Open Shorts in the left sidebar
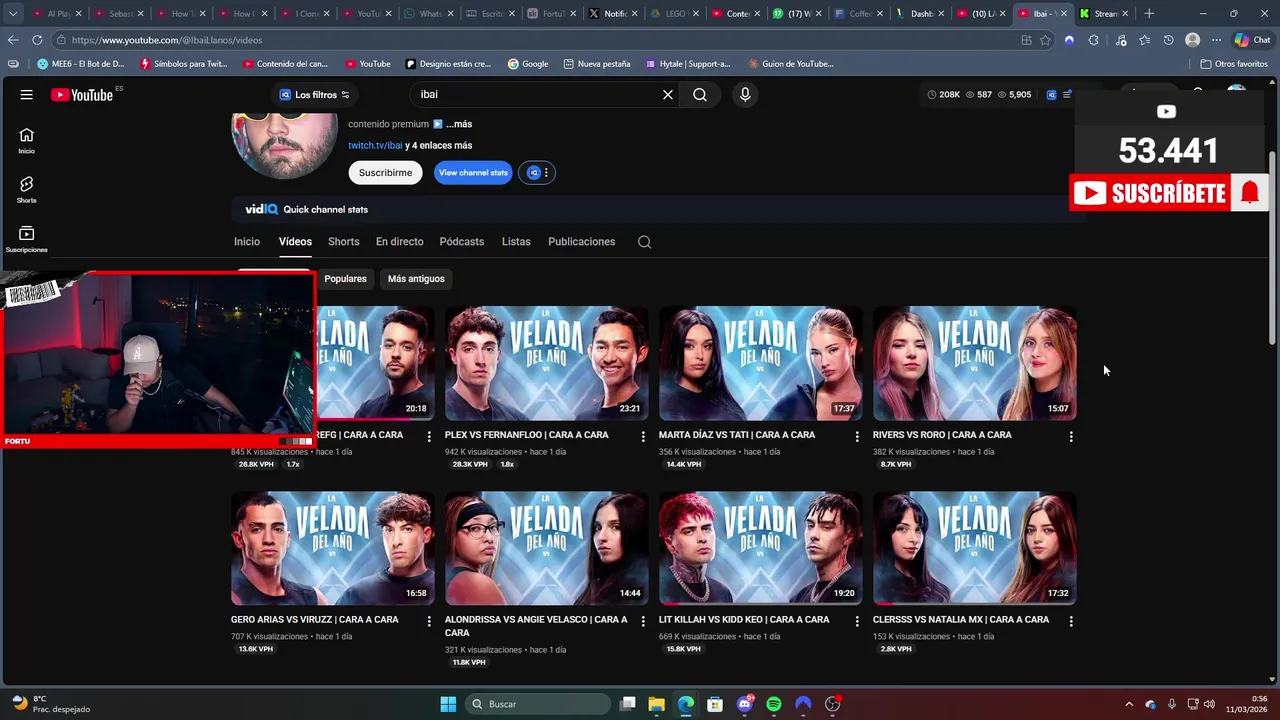Image resolution: width=1280 pixels, height=720 pixels. [x=26, y=190]
